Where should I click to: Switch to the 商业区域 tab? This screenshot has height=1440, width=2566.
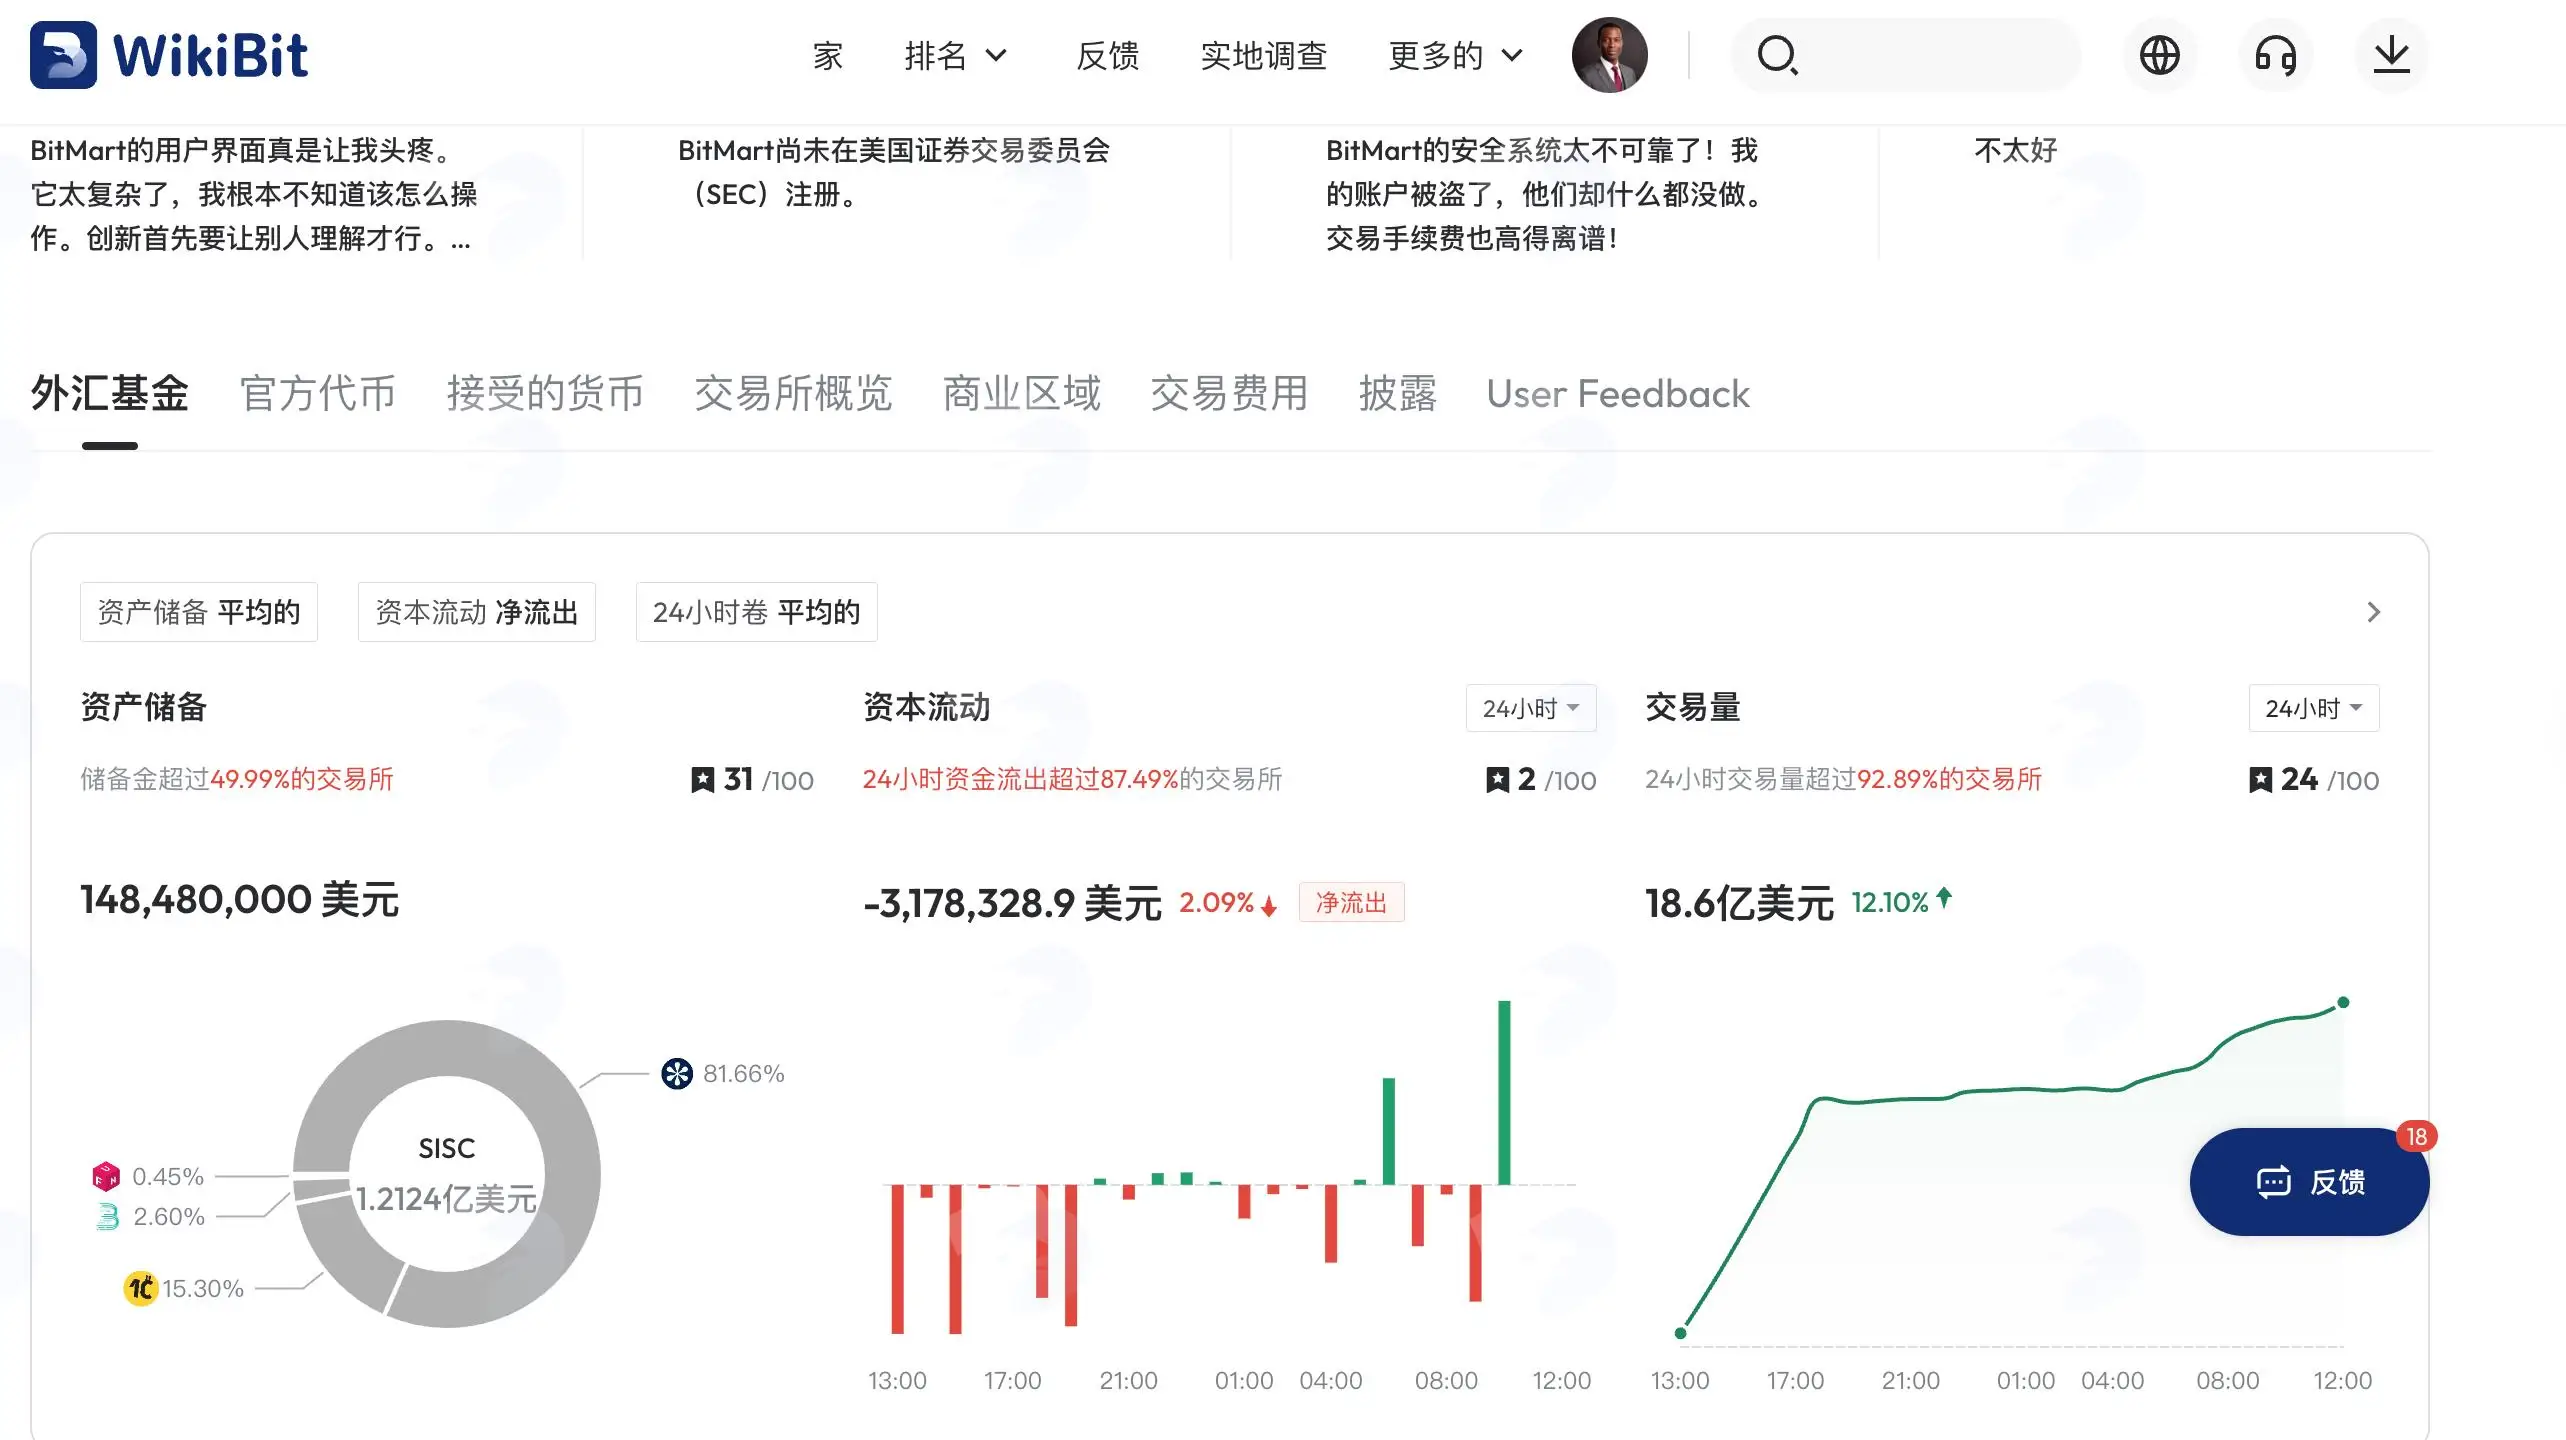[x=1022, y=394]
